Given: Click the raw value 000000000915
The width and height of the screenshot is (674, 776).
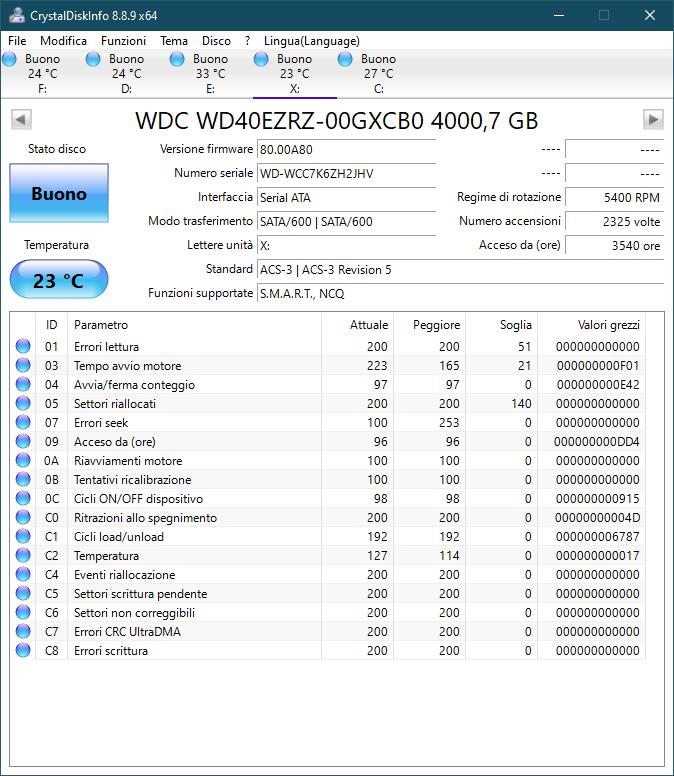Looking at the screenshot, I should click(x=597, y=498).
